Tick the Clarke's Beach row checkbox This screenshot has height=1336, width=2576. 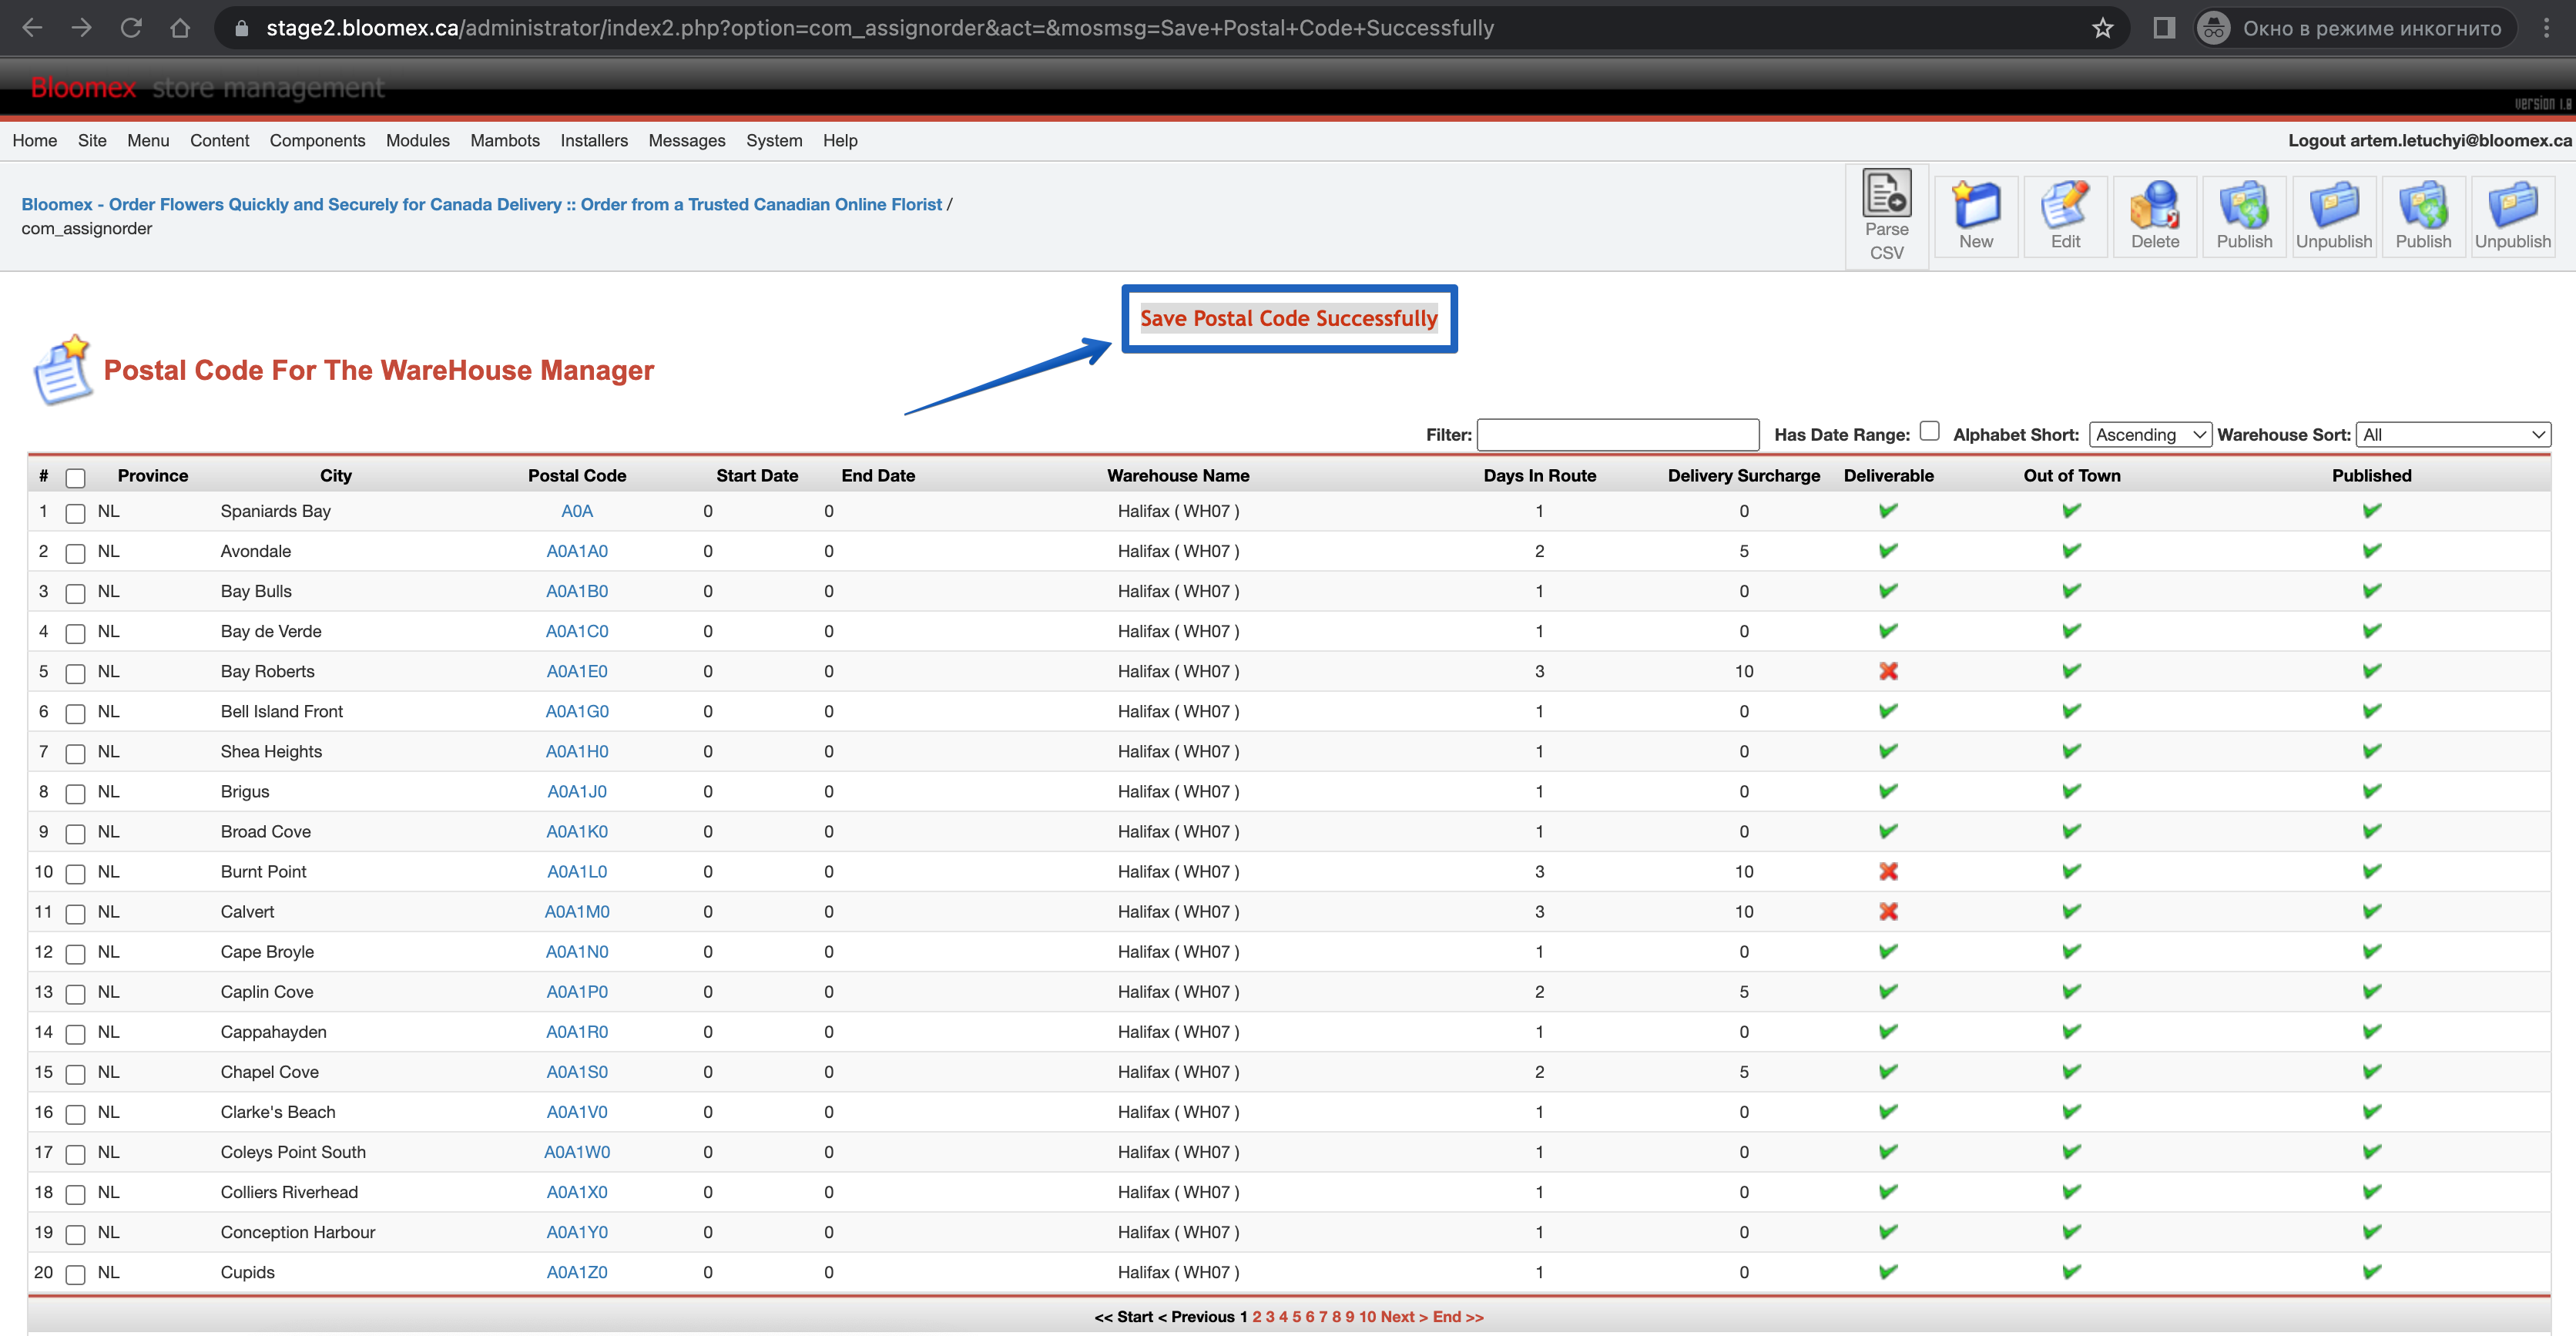pyautogui.click(x=75, y=1114)
